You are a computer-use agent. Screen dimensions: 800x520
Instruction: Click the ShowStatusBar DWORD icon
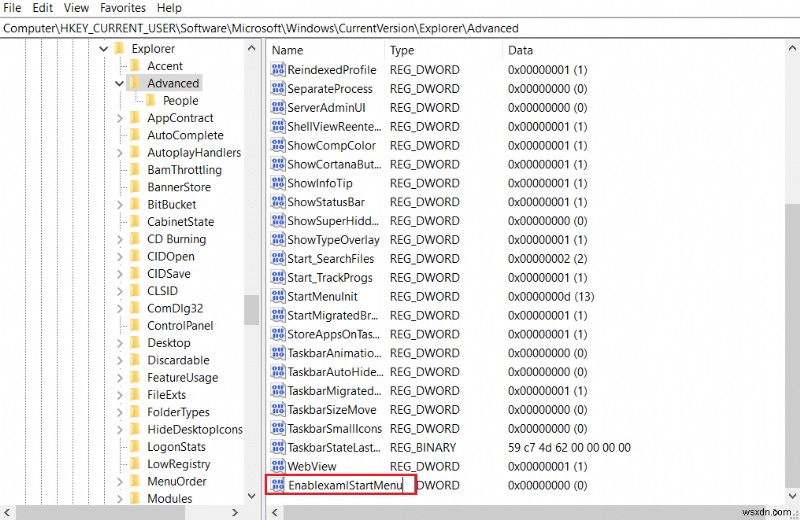point(278,202)
